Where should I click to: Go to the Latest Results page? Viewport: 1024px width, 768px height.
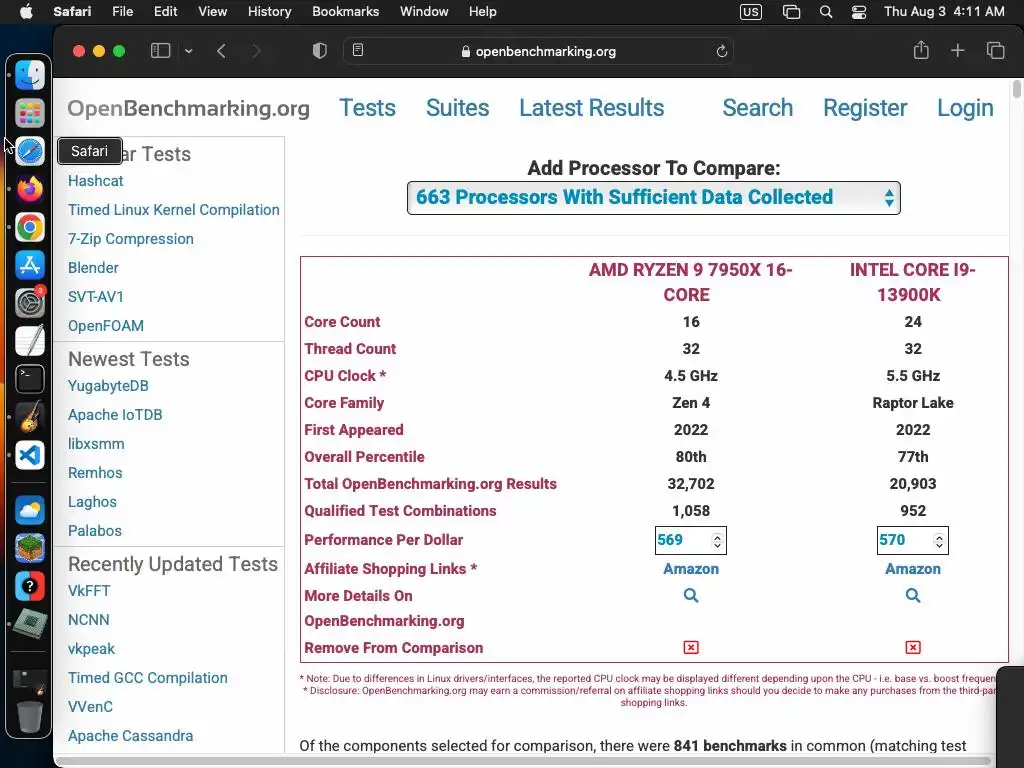pyautogui.click(x=591, y=108)
